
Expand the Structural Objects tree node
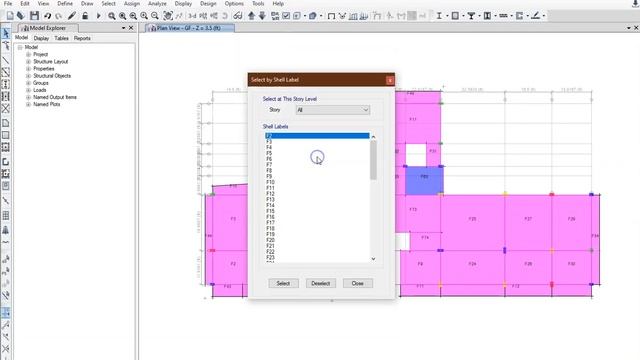(x=28, y=76)
